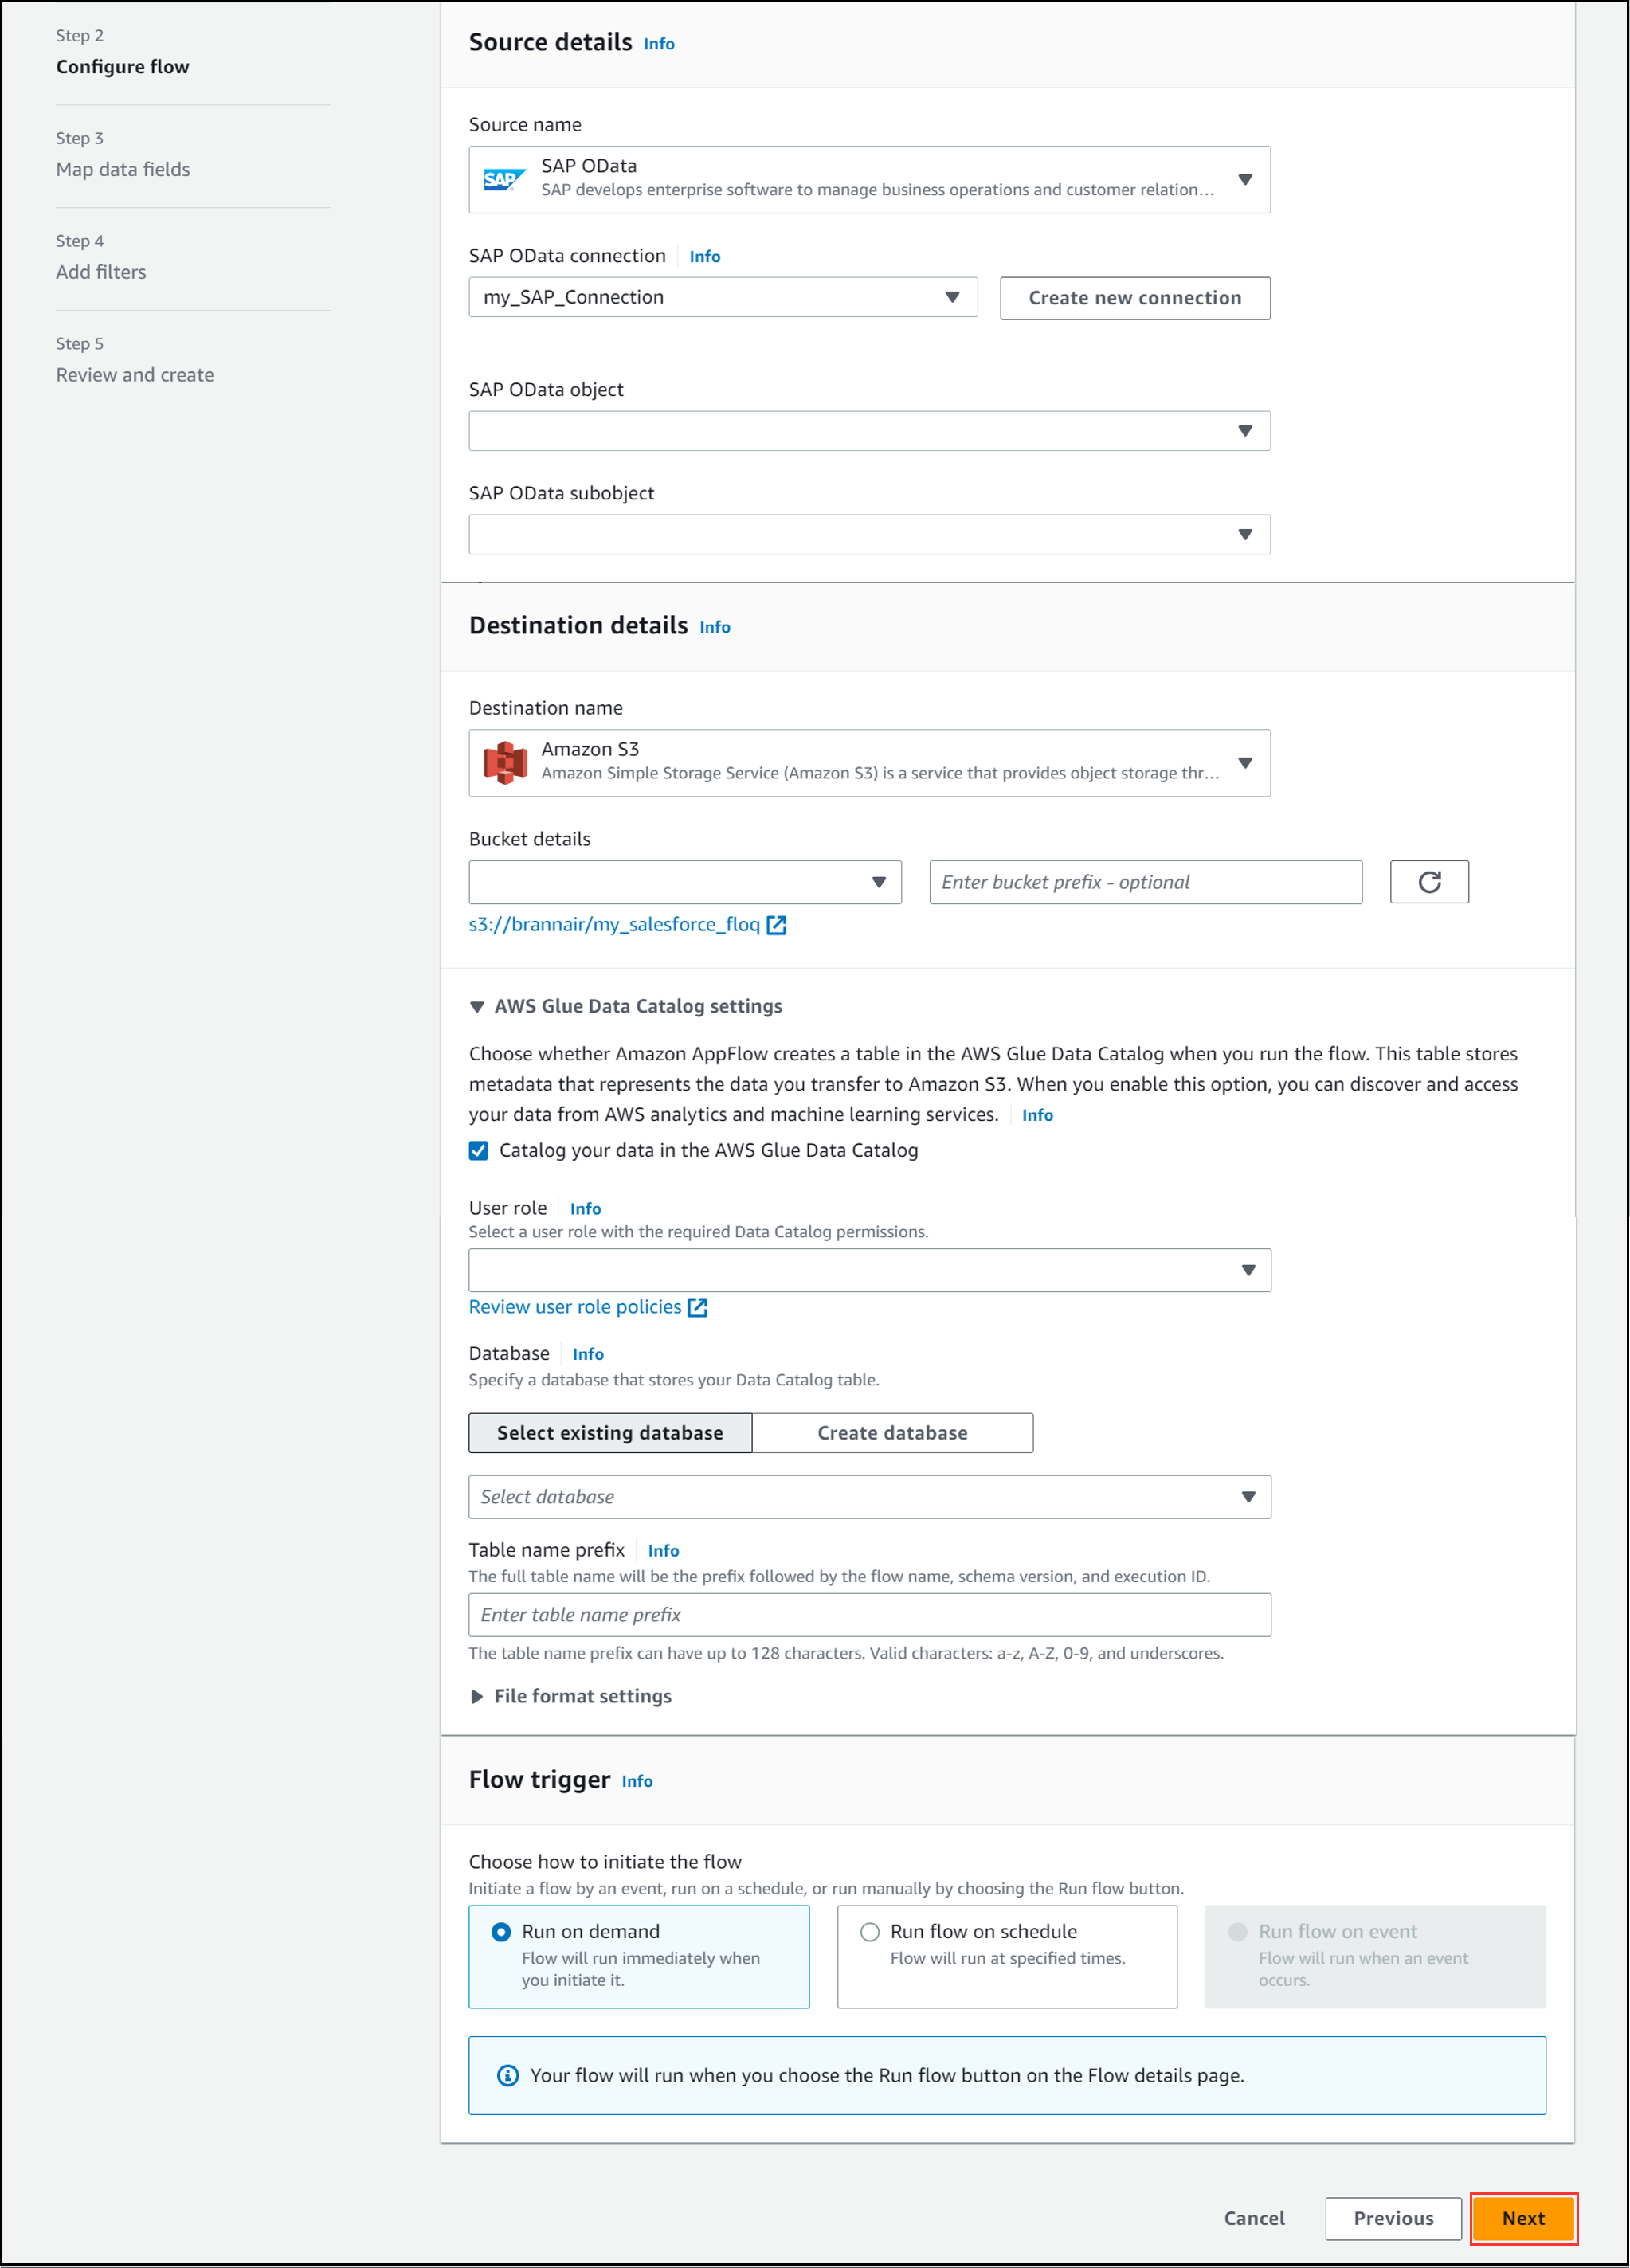
Task: Click info circle icon in flow notice
Action: click(508, 2075)
